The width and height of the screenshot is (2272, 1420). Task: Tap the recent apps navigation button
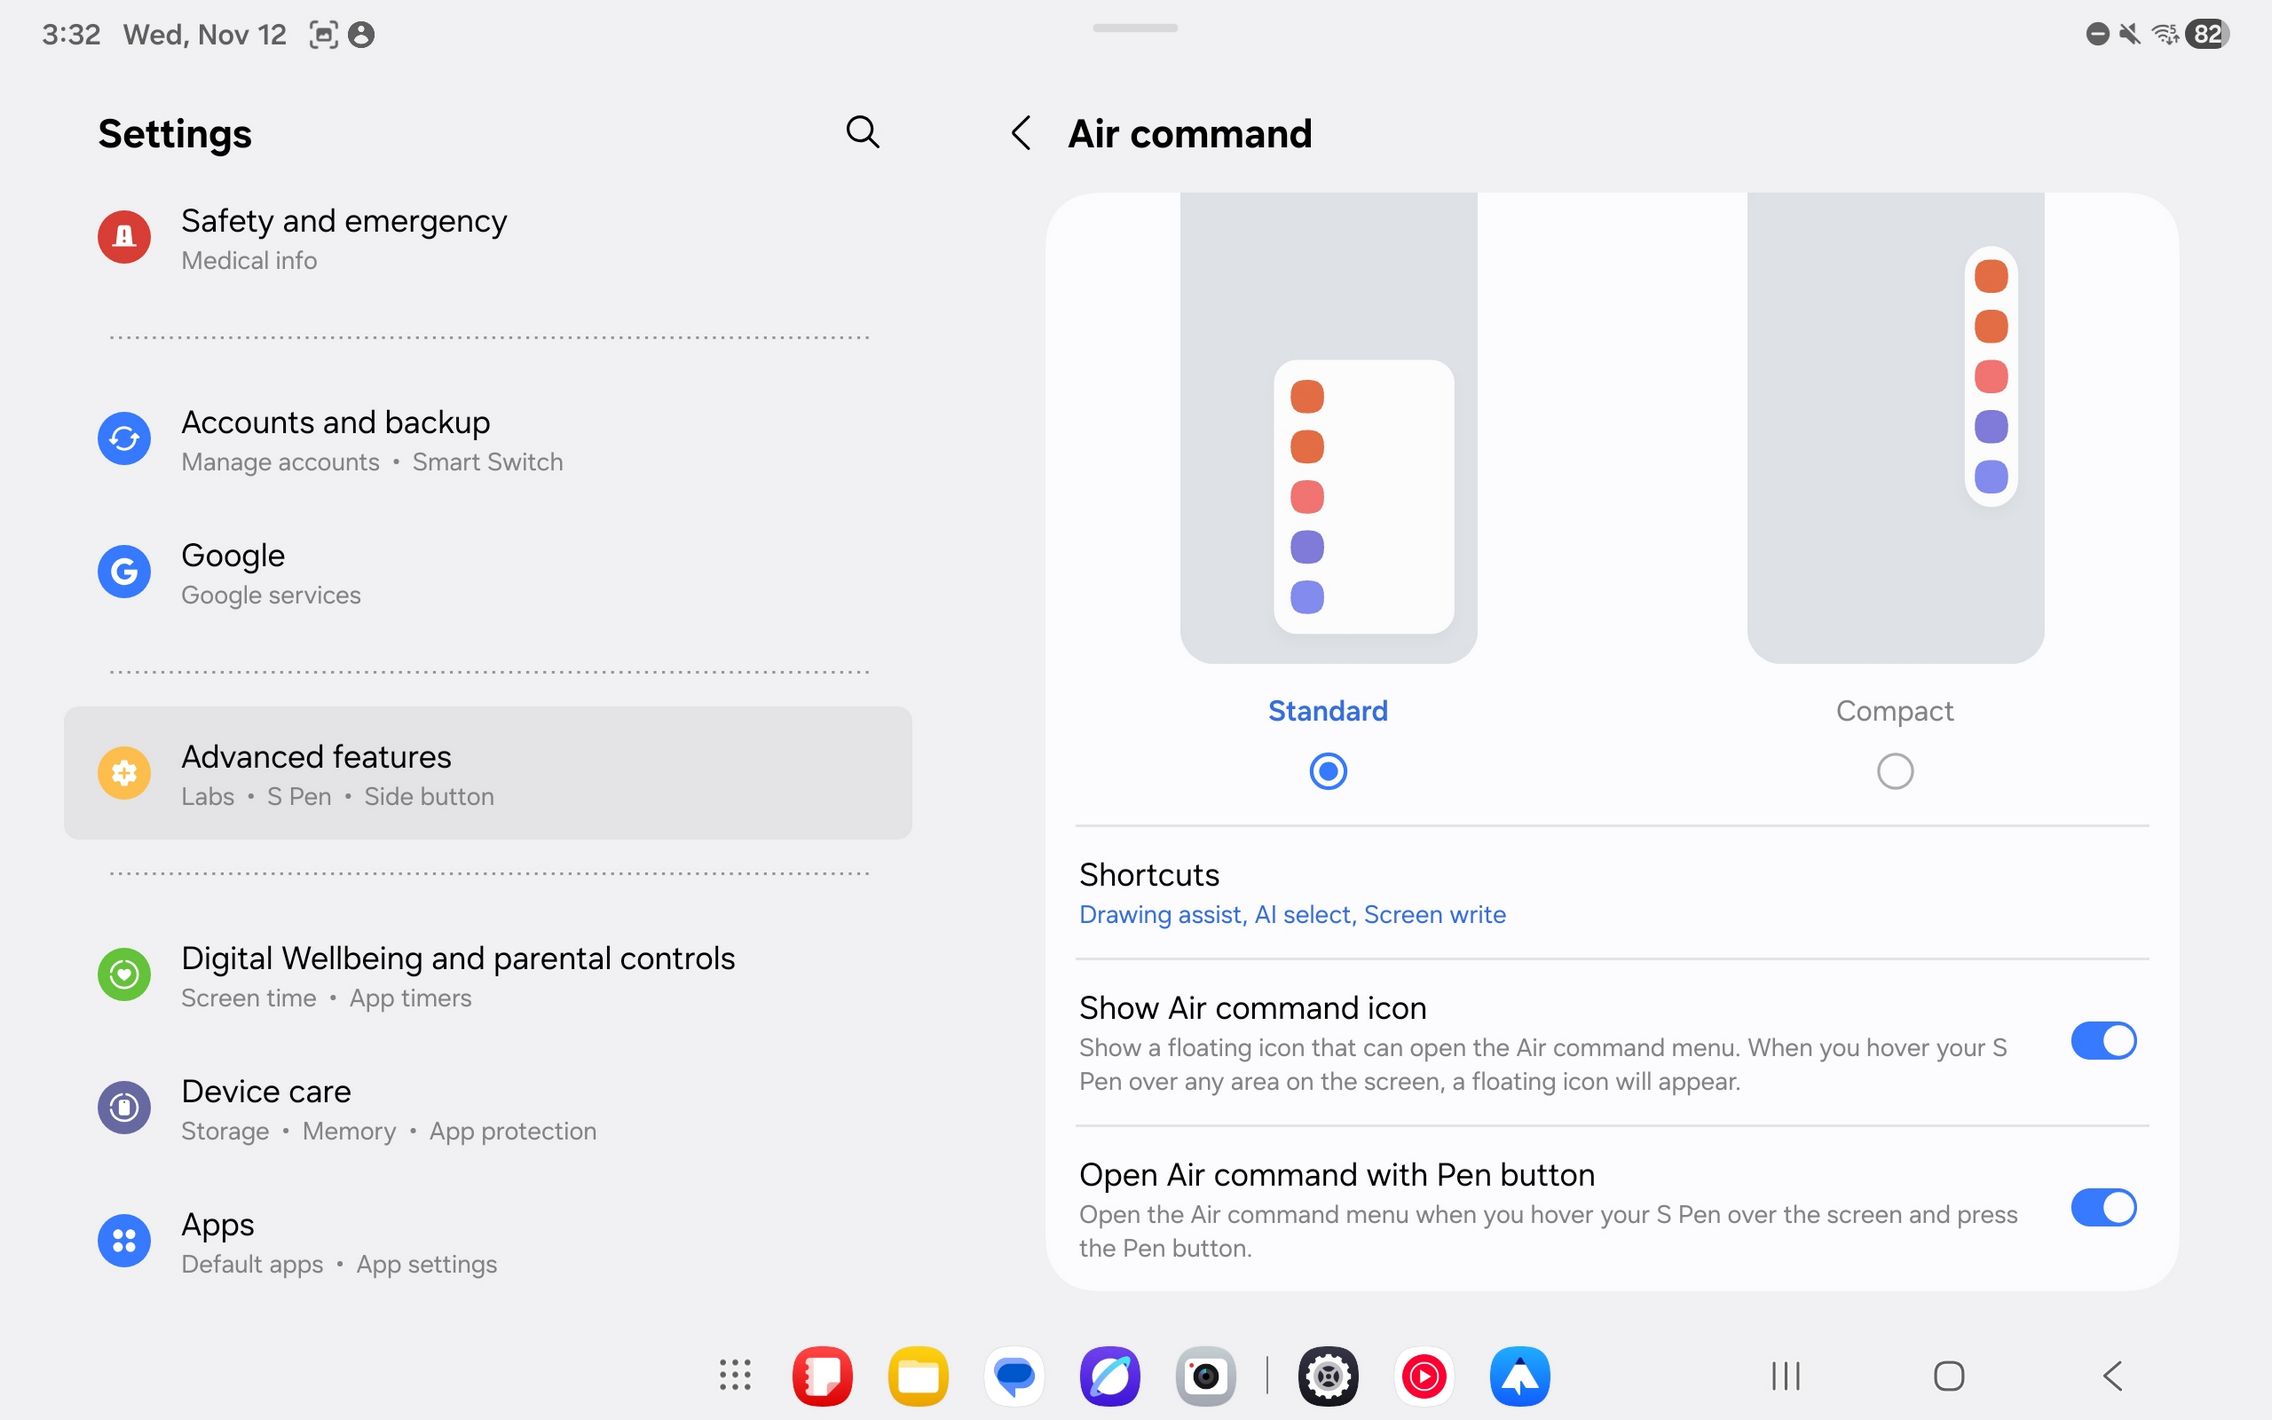pos(1785,1376)
